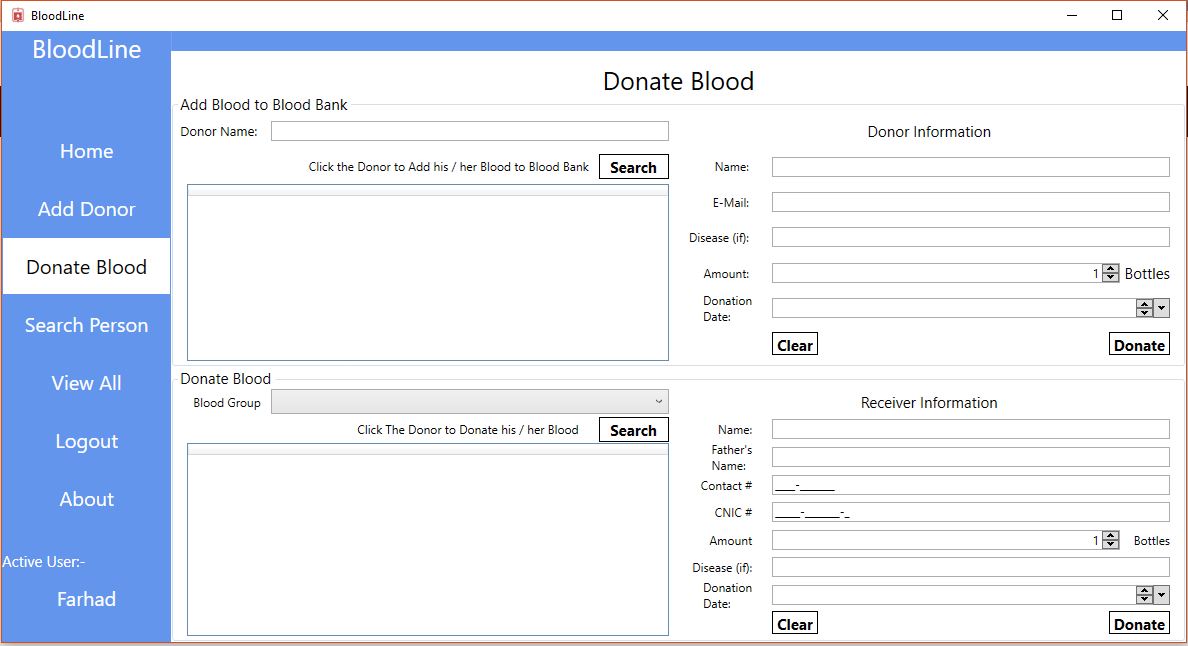Clear the Receiver Information form
Viewport: 1188px width, 646px height.
(794, 622)
